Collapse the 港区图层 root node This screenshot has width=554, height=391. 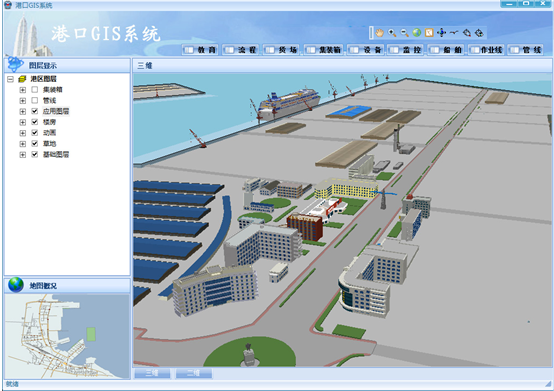click(x=10, y=79)
